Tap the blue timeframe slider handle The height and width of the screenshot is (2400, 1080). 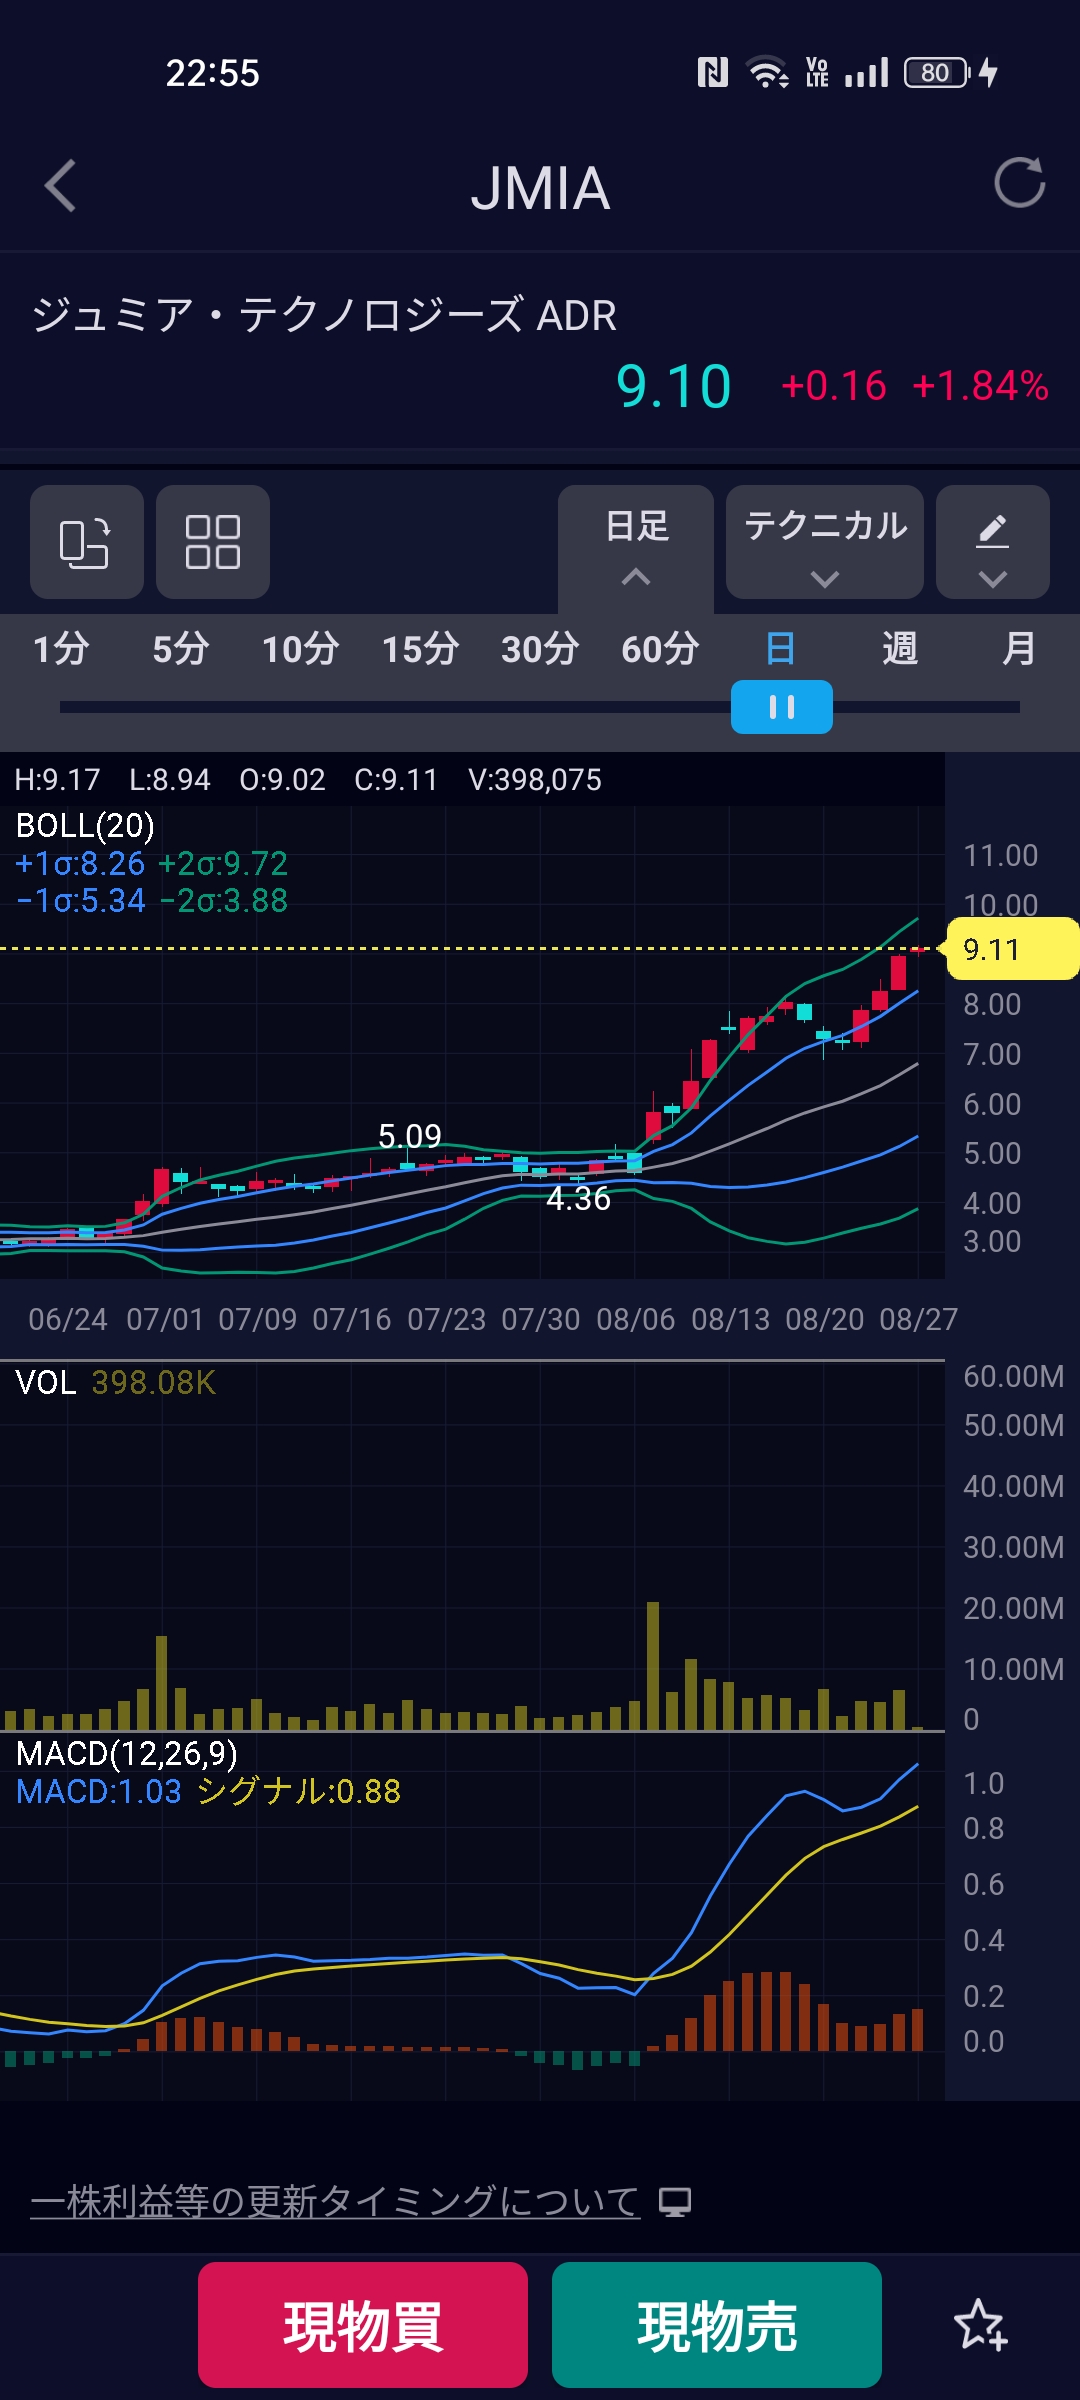pos(782,707)
